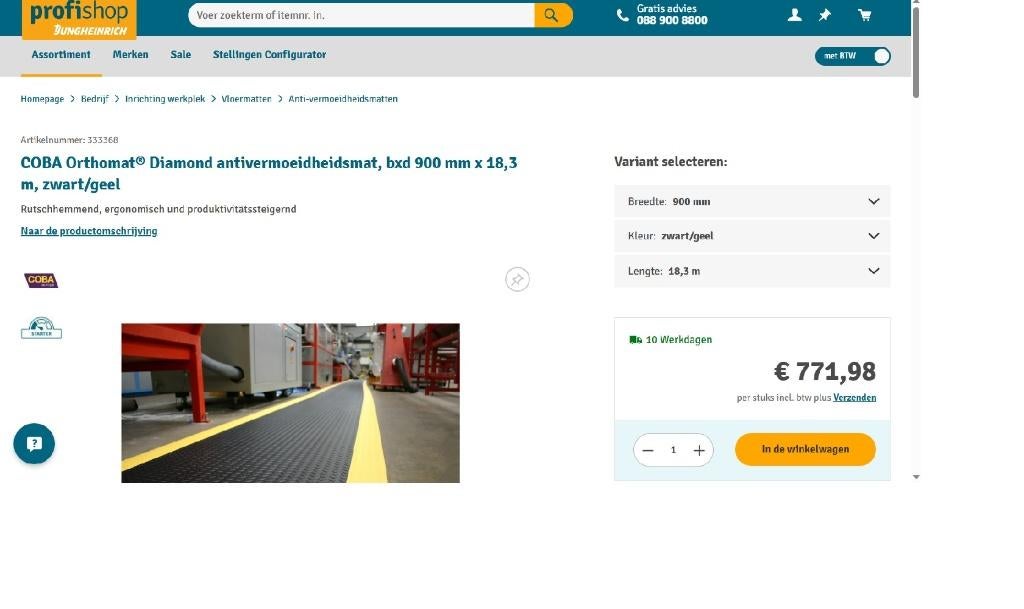This screenshot has width=1024, height=609.
Task: Click the 10 Werkdagen delivery text
Action: [x=679, y=339]
